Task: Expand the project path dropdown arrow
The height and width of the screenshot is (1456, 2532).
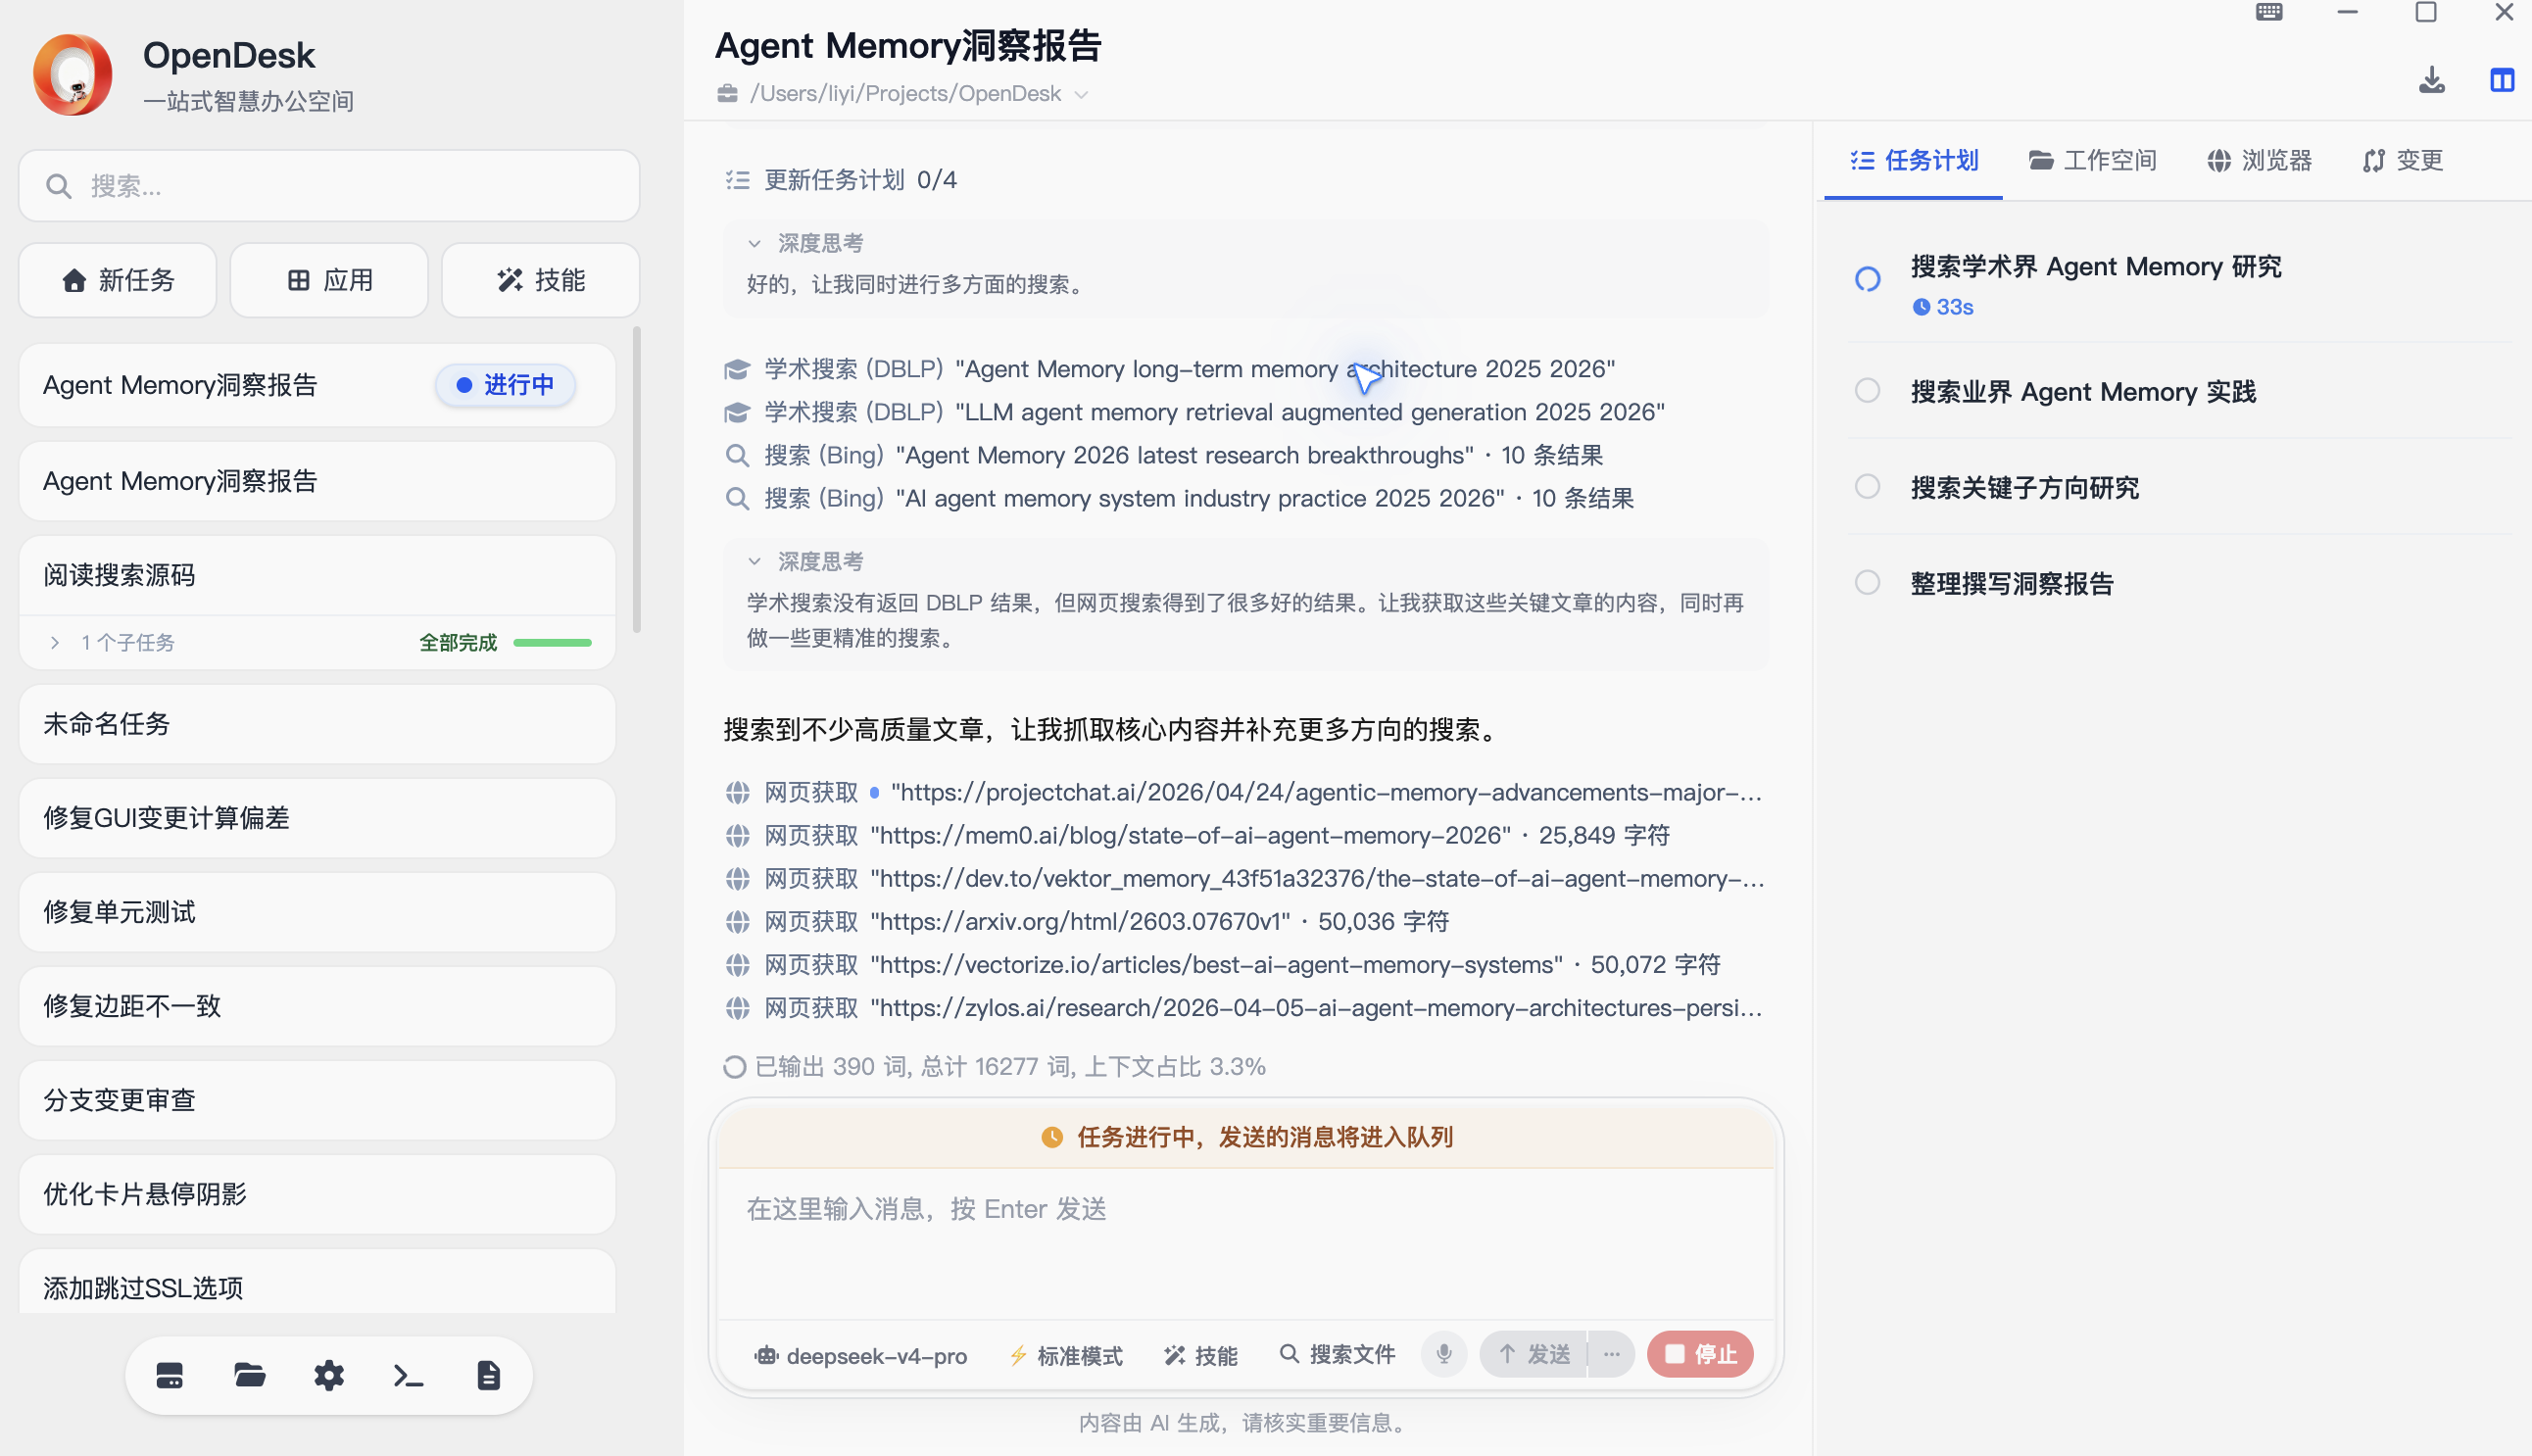Action: pyautogui.click(x=1081, y=94)
